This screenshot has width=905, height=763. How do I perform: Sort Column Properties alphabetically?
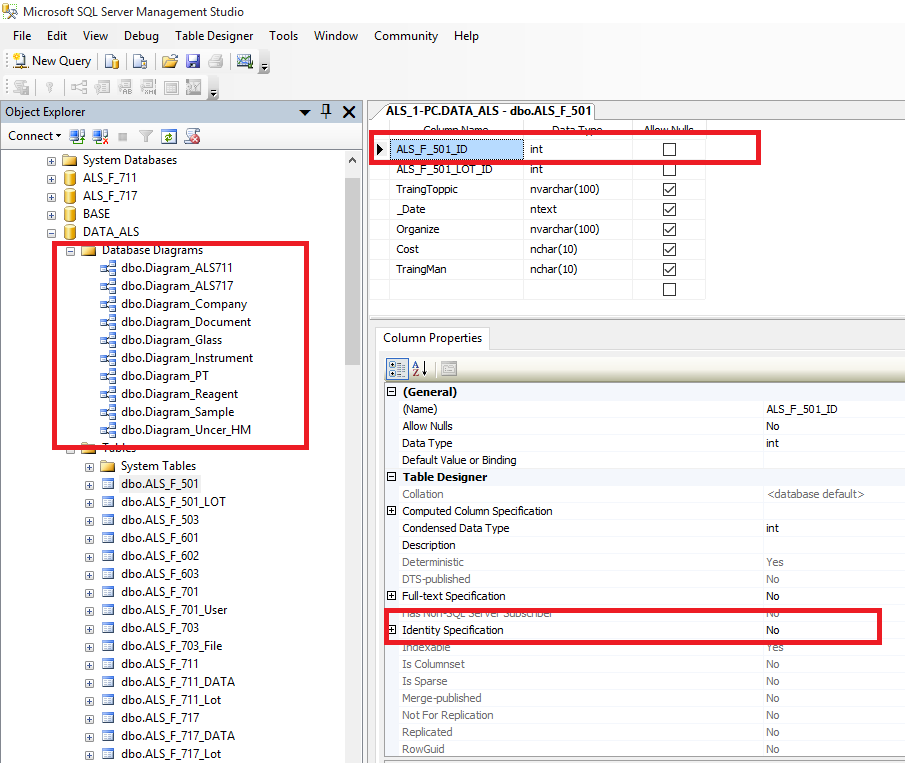(420, 368)
